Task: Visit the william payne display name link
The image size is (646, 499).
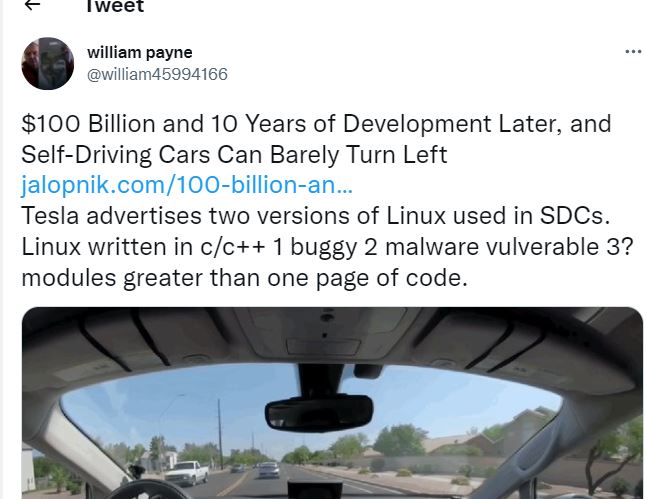Action: 140,52
